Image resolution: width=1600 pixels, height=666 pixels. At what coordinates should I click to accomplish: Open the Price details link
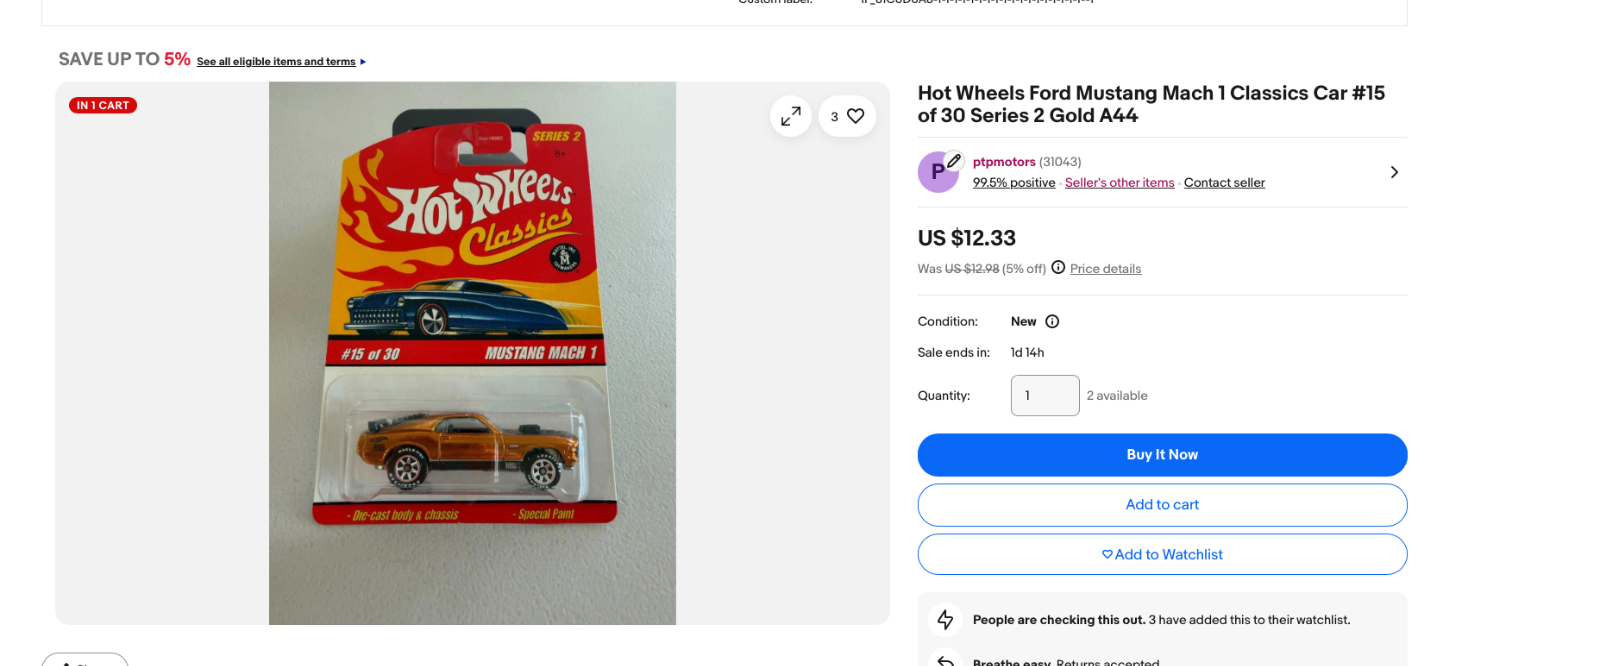1105,268
